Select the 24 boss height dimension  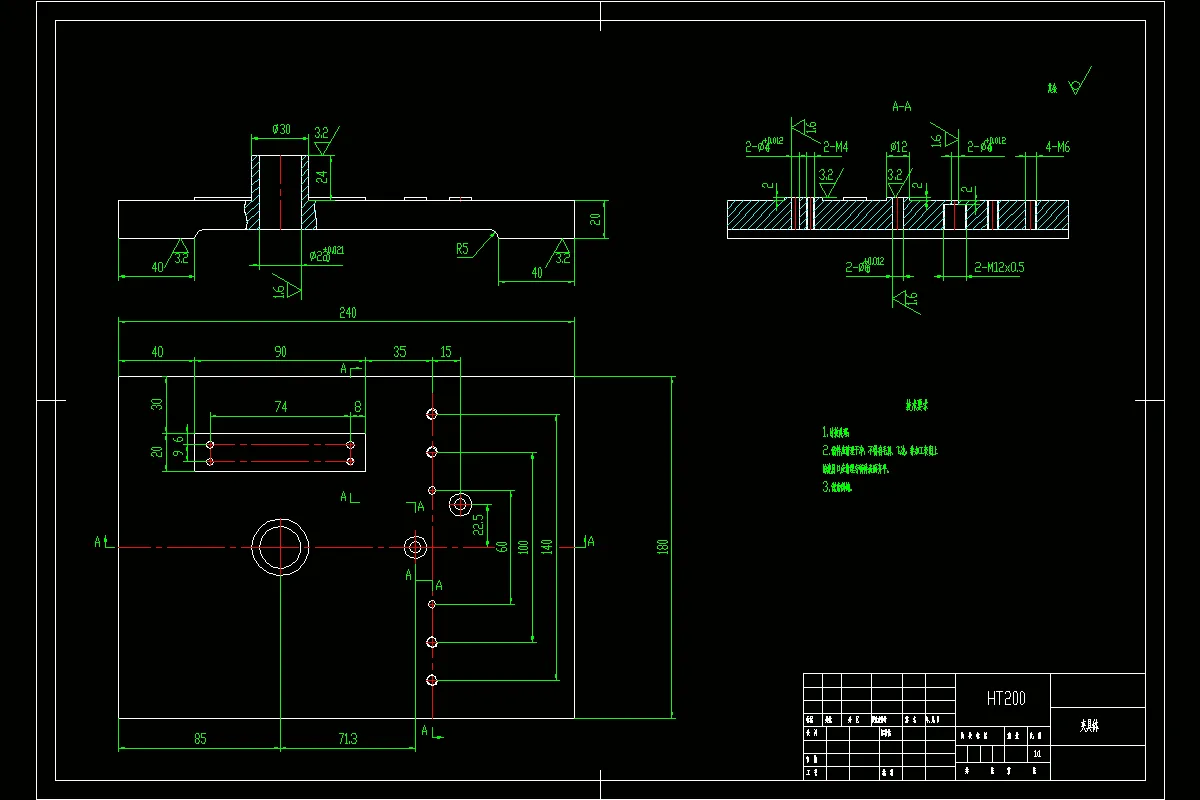click(x=322, y=176)
